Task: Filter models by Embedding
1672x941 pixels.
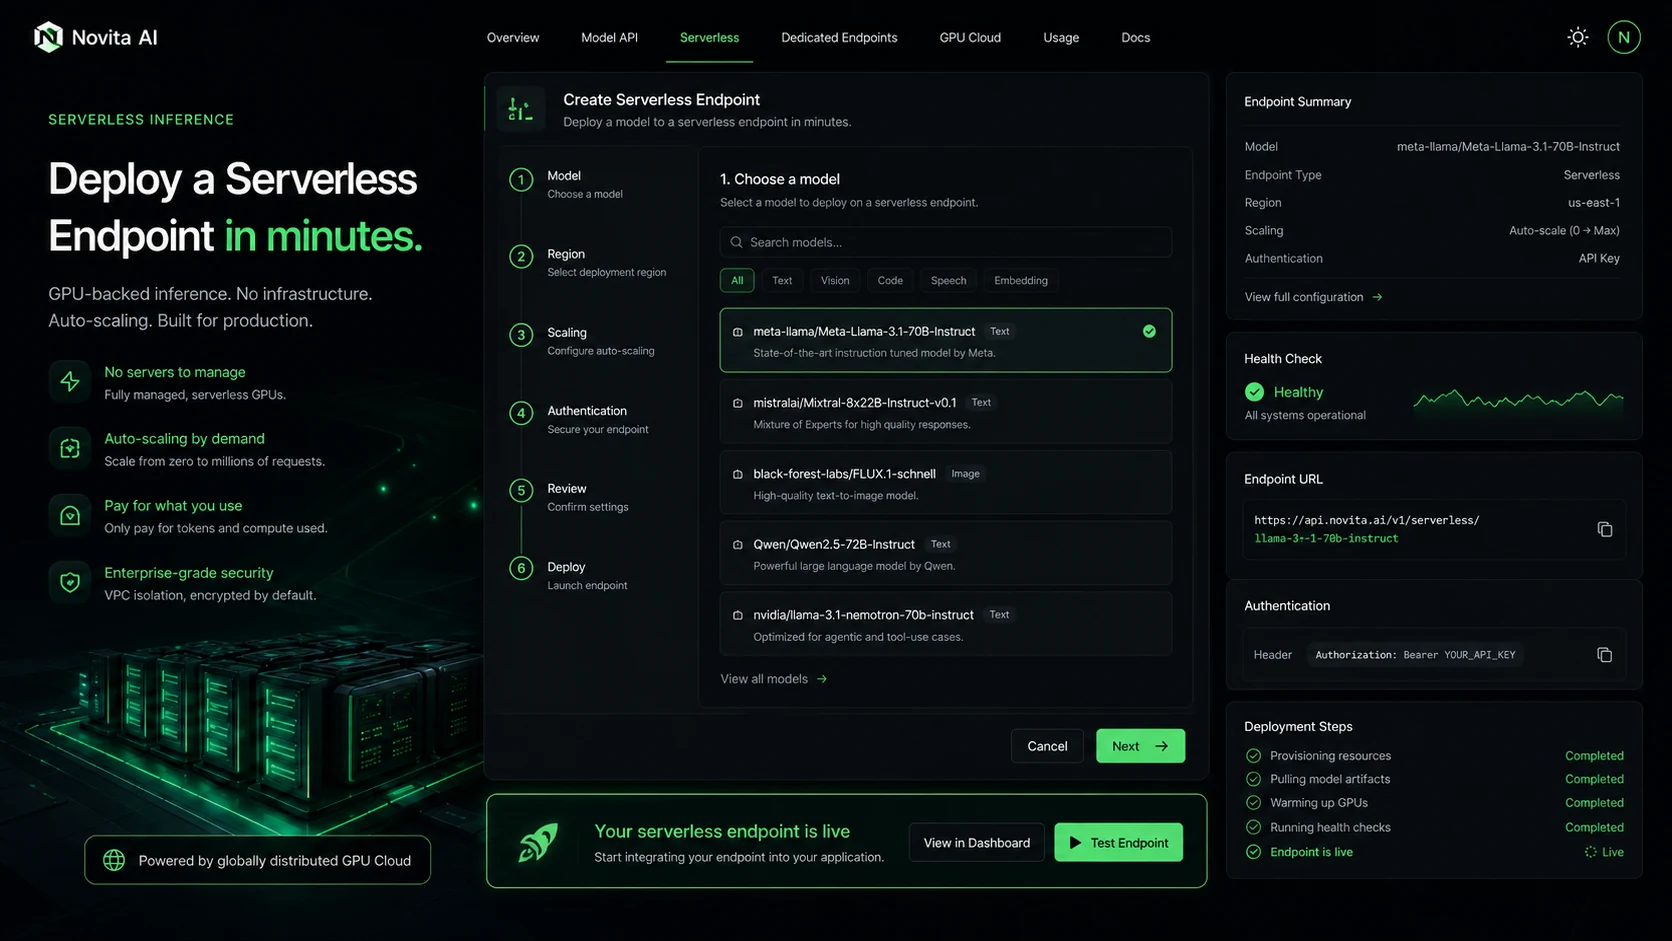Action: coord(1021,281)
